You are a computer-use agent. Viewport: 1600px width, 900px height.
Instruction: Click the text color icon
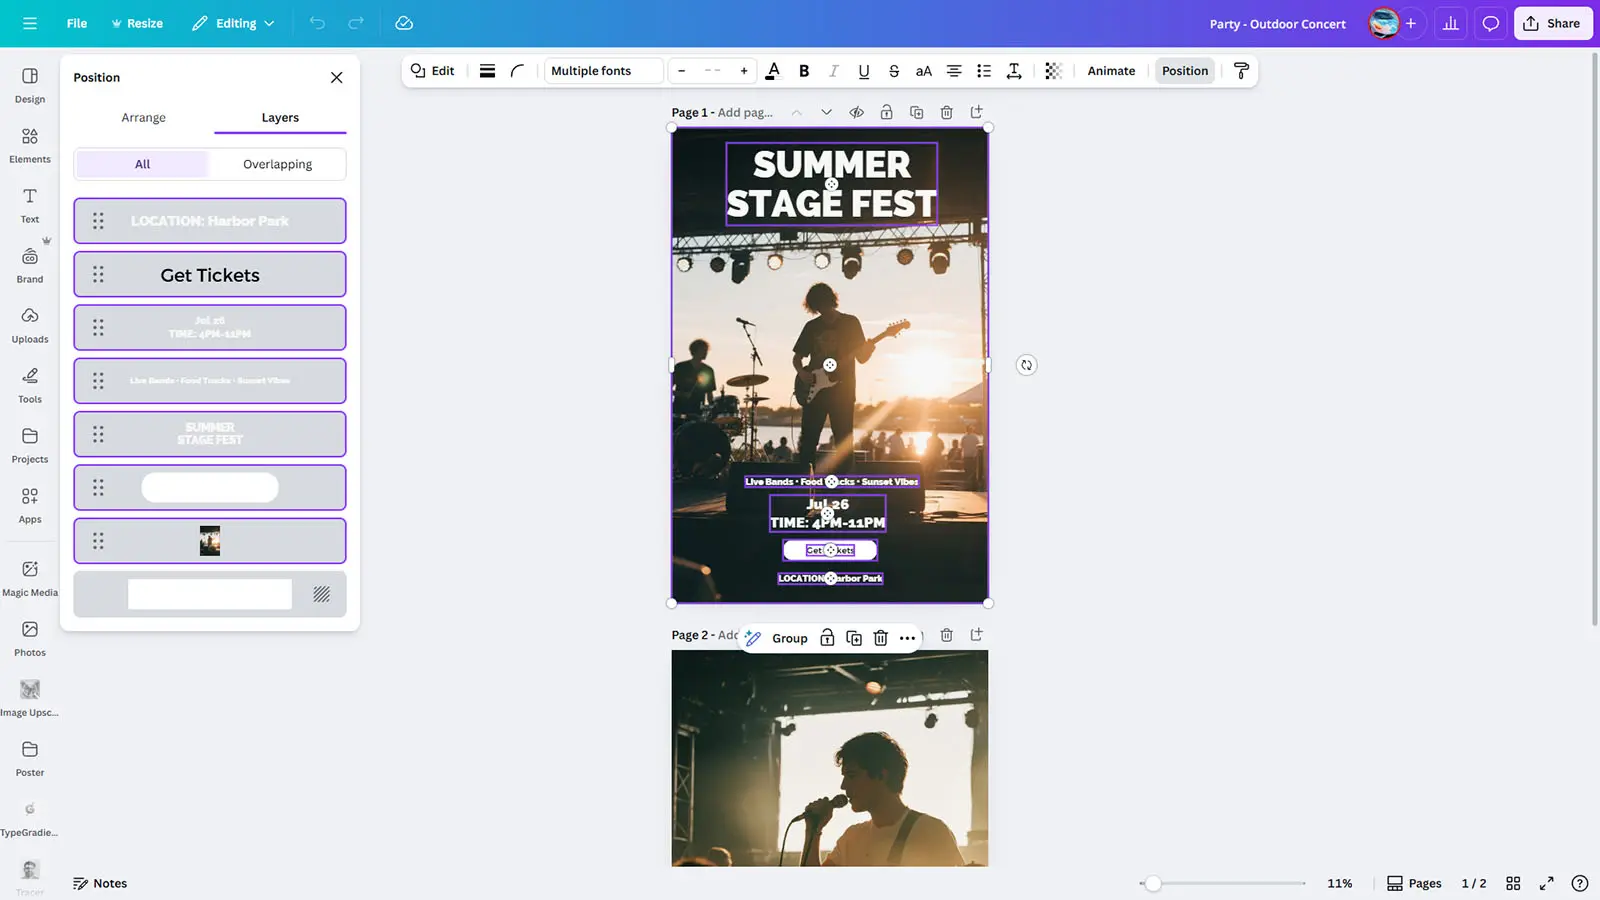pos(772,71)
